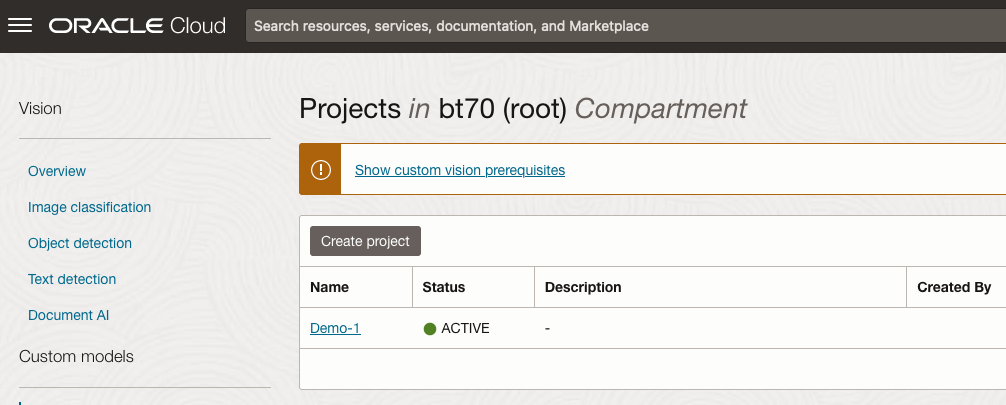Click the green ACTIVE status dot
This screenshot has width=1006, height=405.
[x=430, y=328]
